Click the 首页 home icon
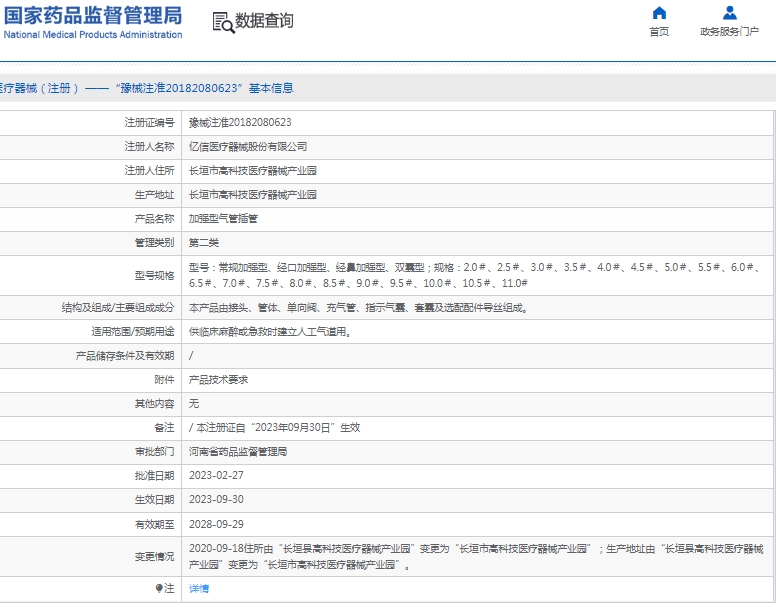776x607 pixels. [x=659, y=13]
